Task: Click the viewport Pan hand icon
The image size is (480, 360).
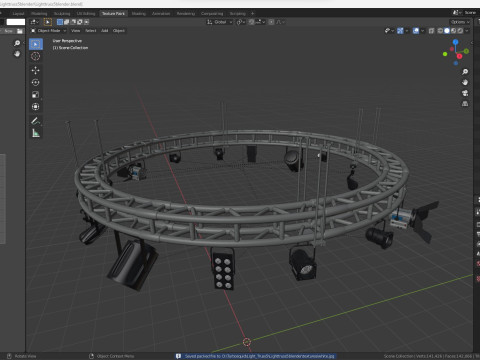Action: tap(465, 82)
